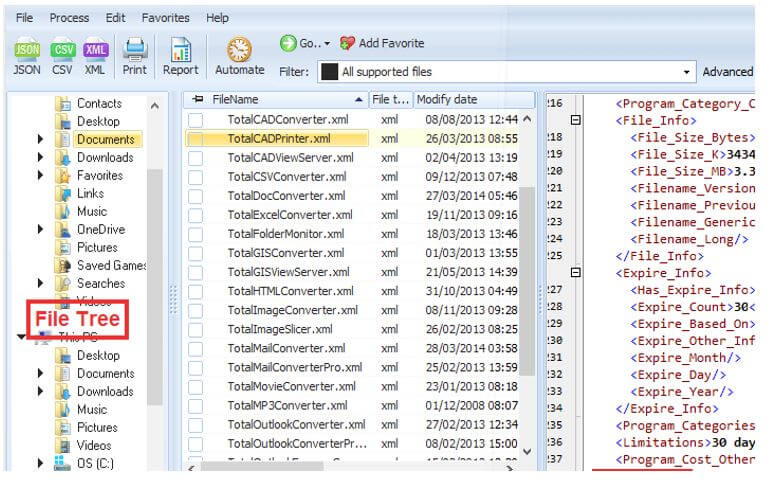Expand the Favorites tree node
Viewport: 767px width, 483px height.
41,175
